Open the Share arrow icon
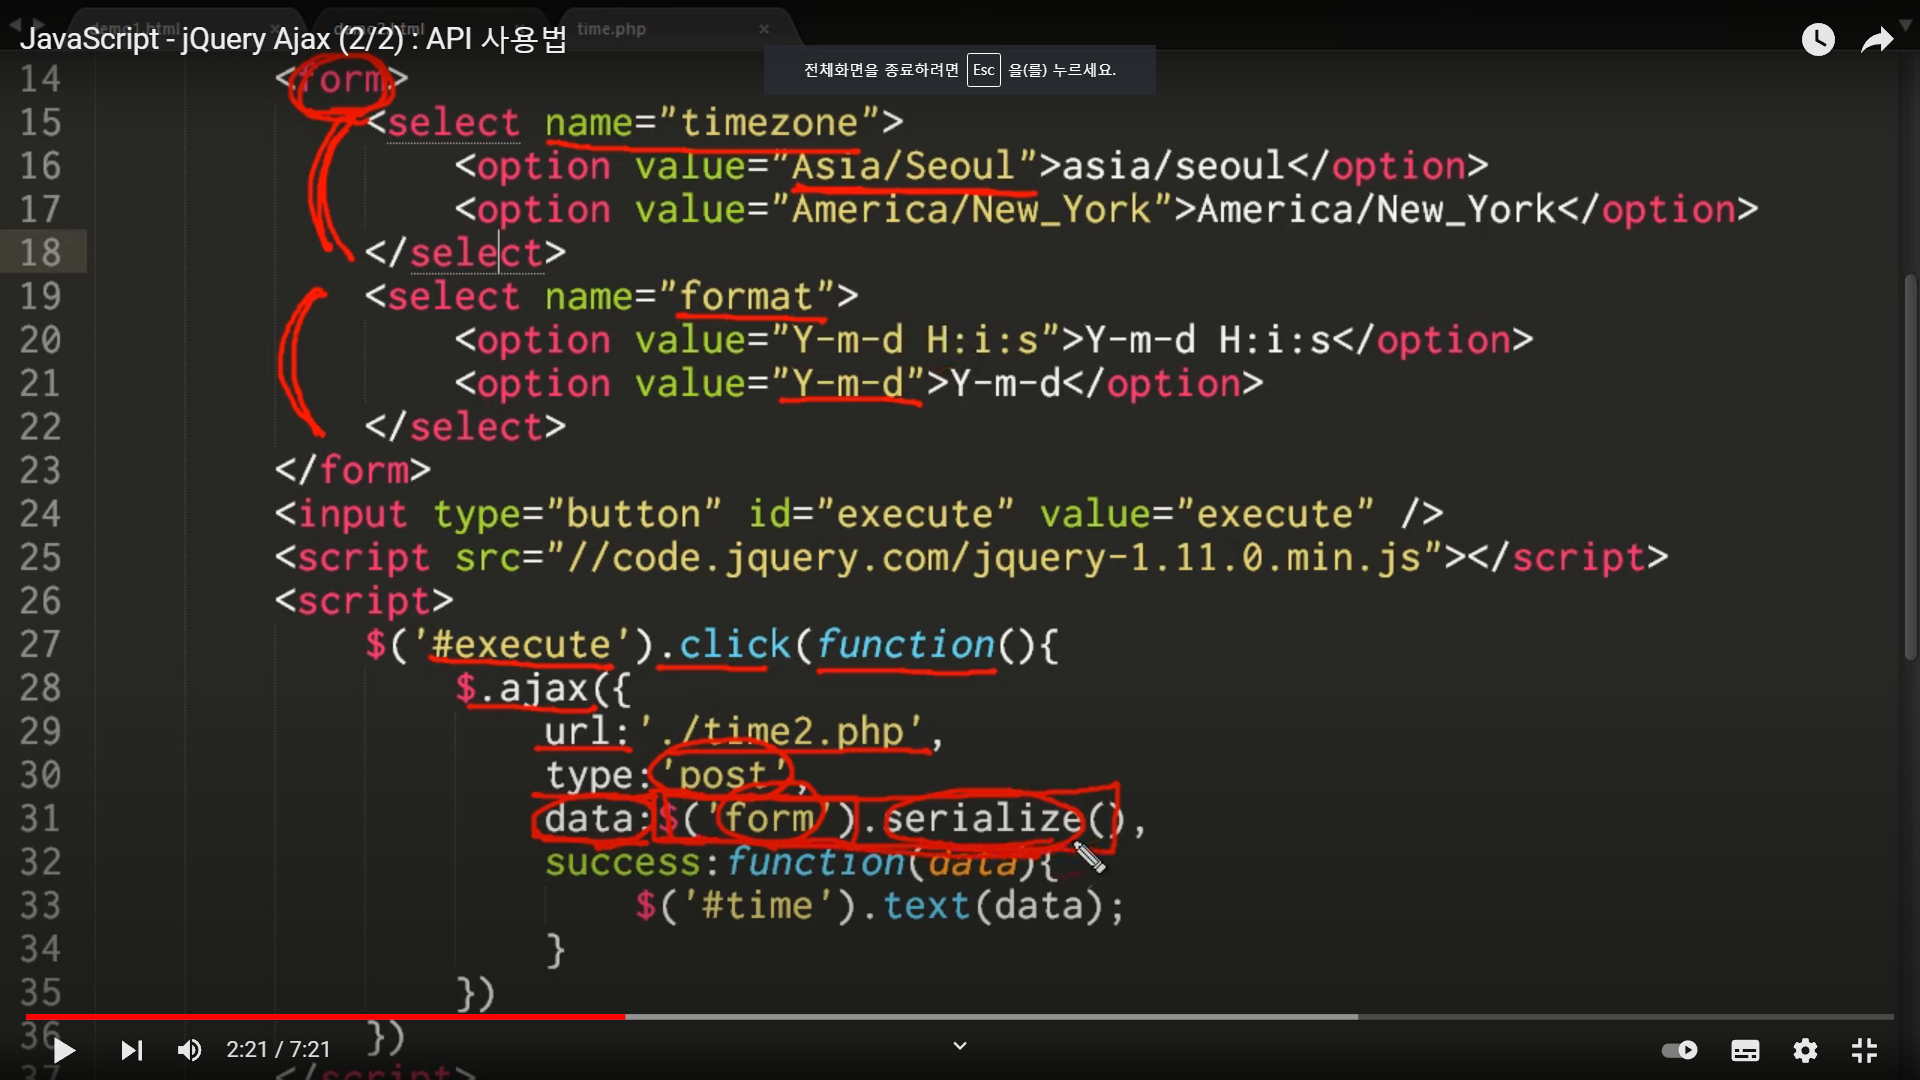 1877,40
